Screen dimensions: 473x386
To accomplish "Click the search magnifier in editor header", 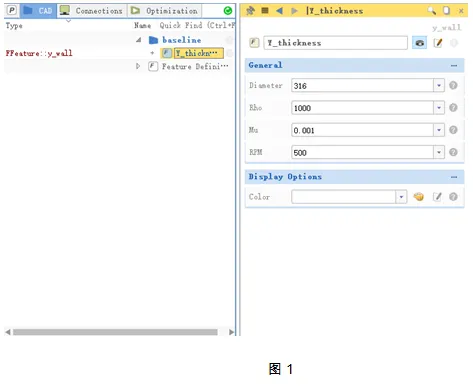I will (x=432, y=11).
